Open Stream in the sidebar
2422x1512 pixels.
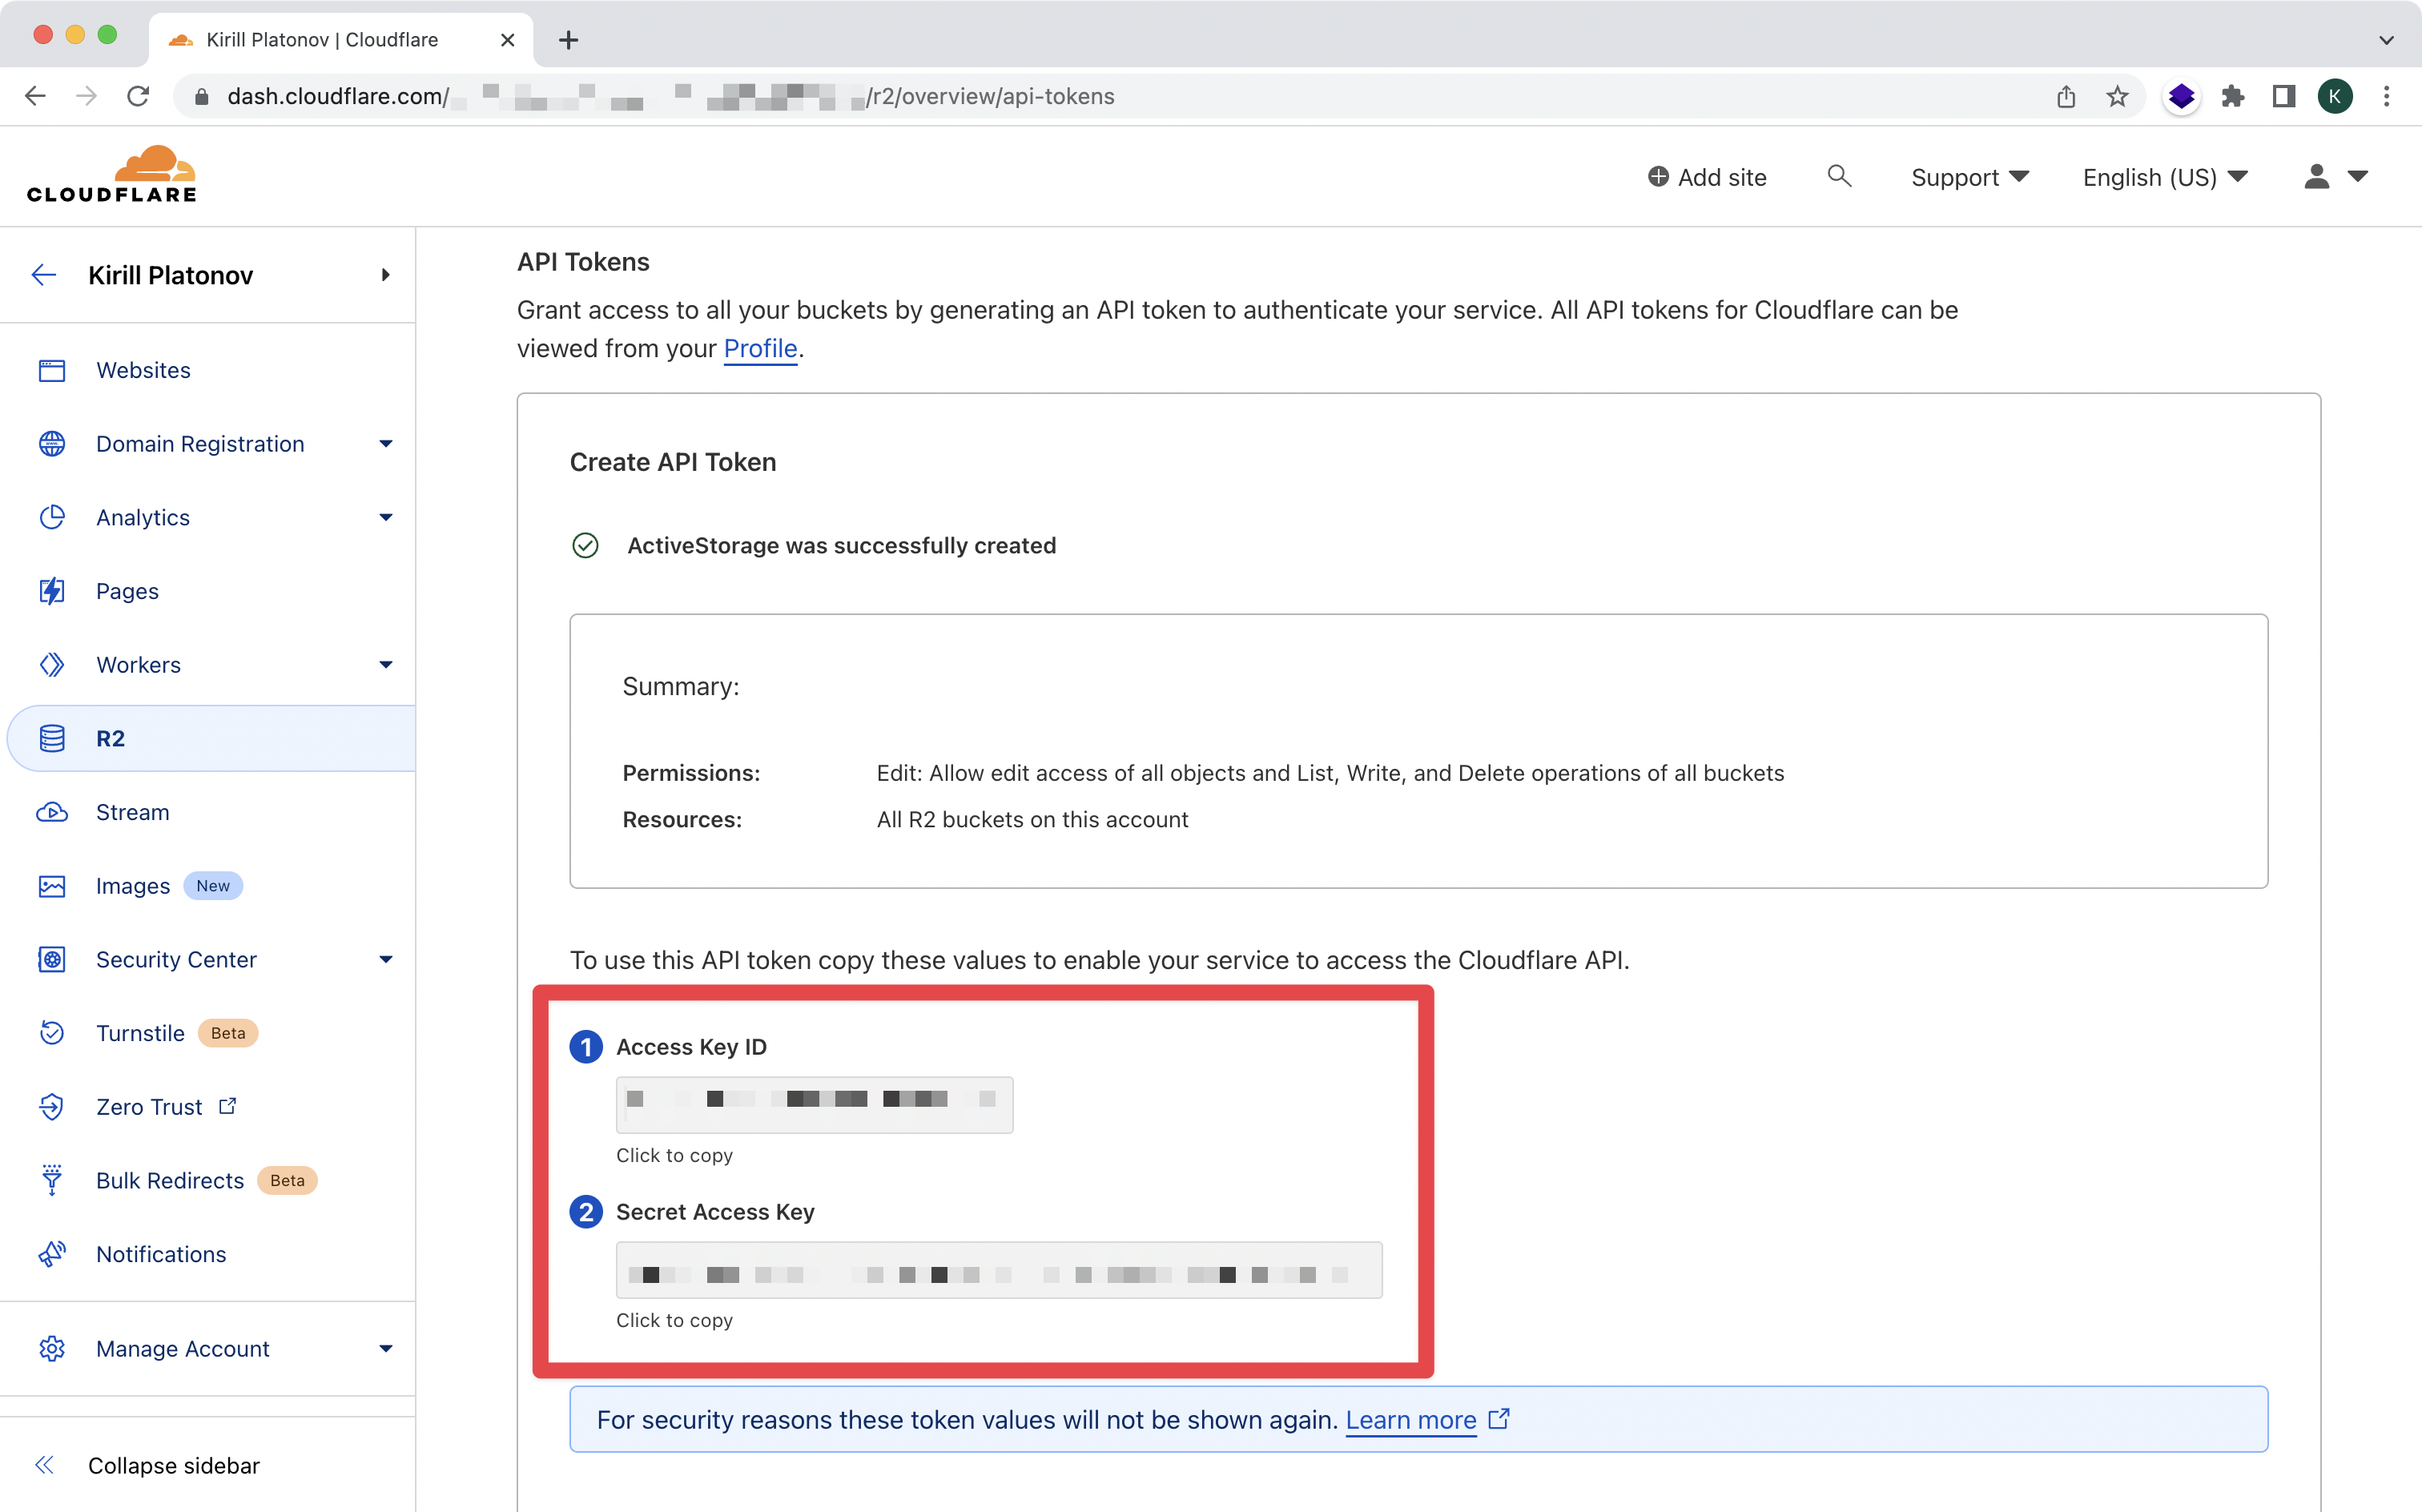pyautogui.click(x=133, y=812)
